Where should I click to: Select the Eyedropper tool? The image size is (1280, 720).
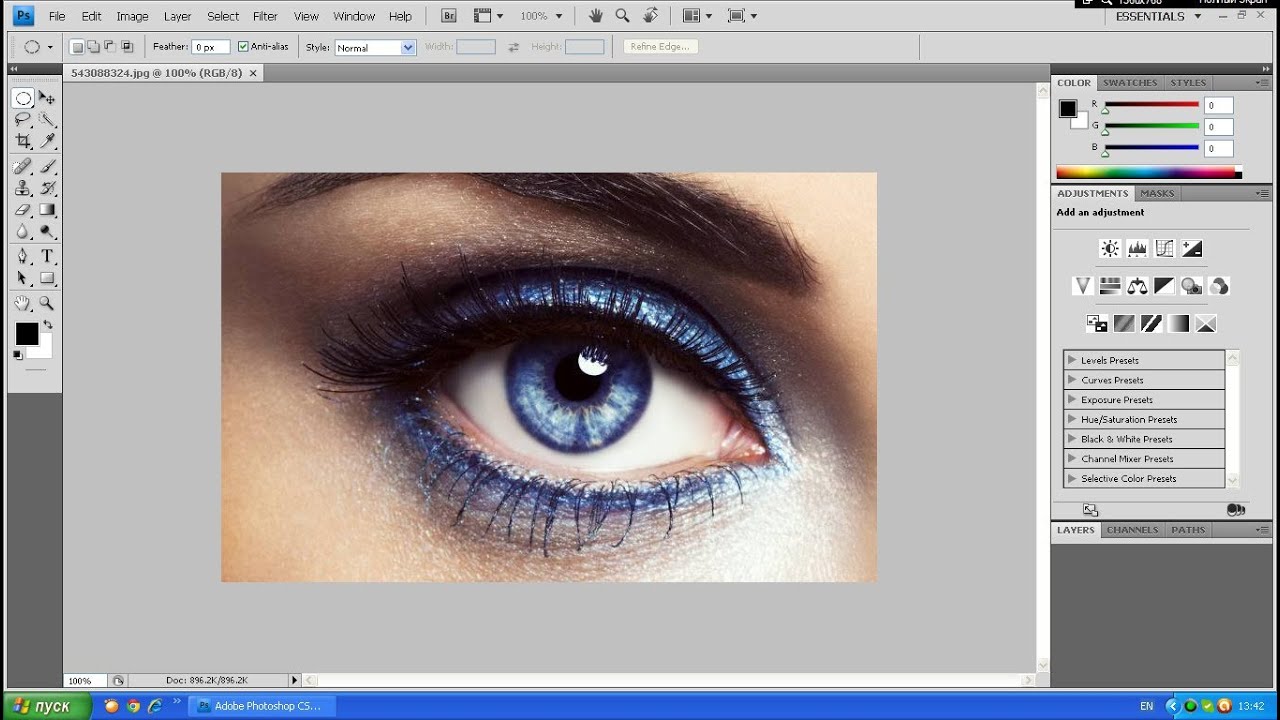point(47,142)
